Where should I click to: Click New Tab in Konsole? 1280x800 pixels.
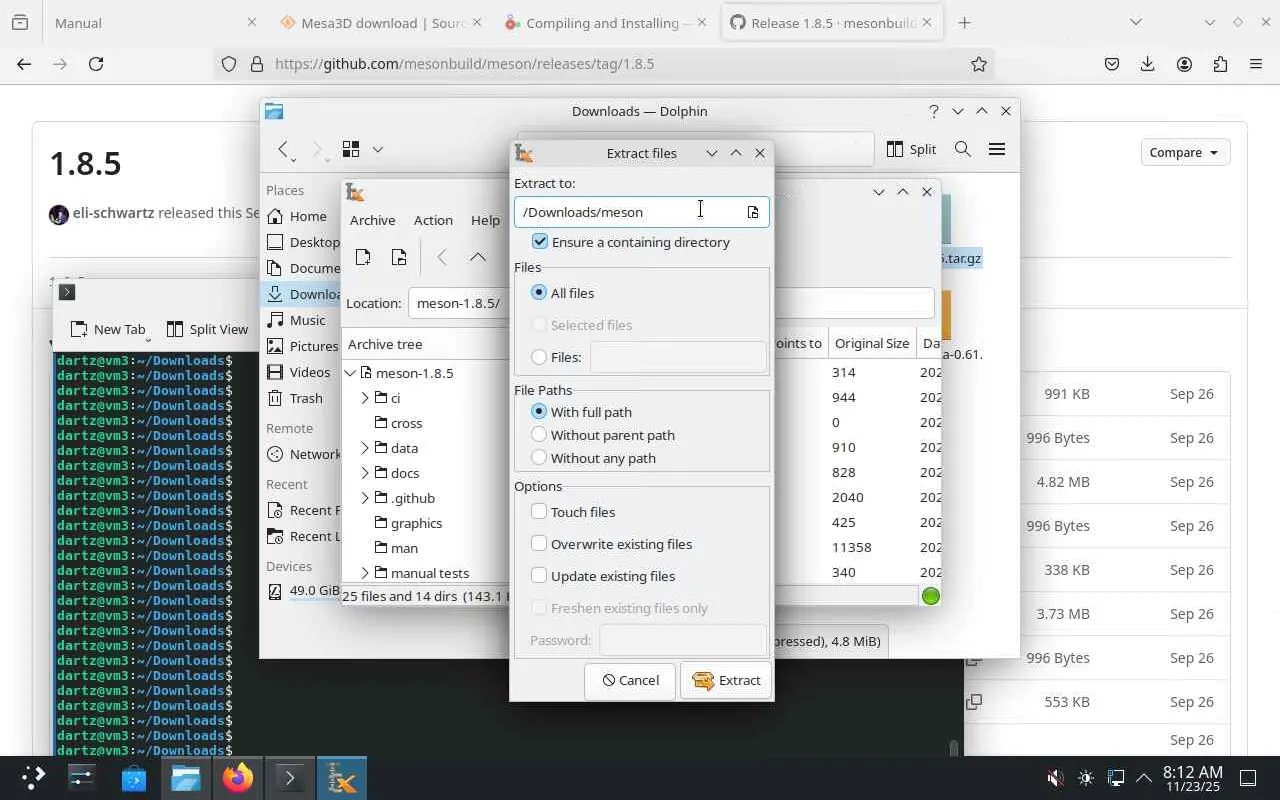point(108,329)
